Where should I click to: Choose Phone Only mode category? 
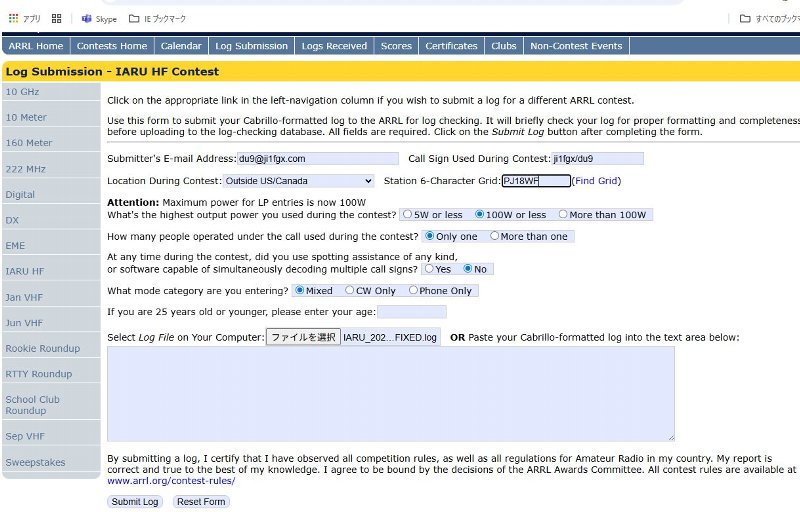click(413, 290)
